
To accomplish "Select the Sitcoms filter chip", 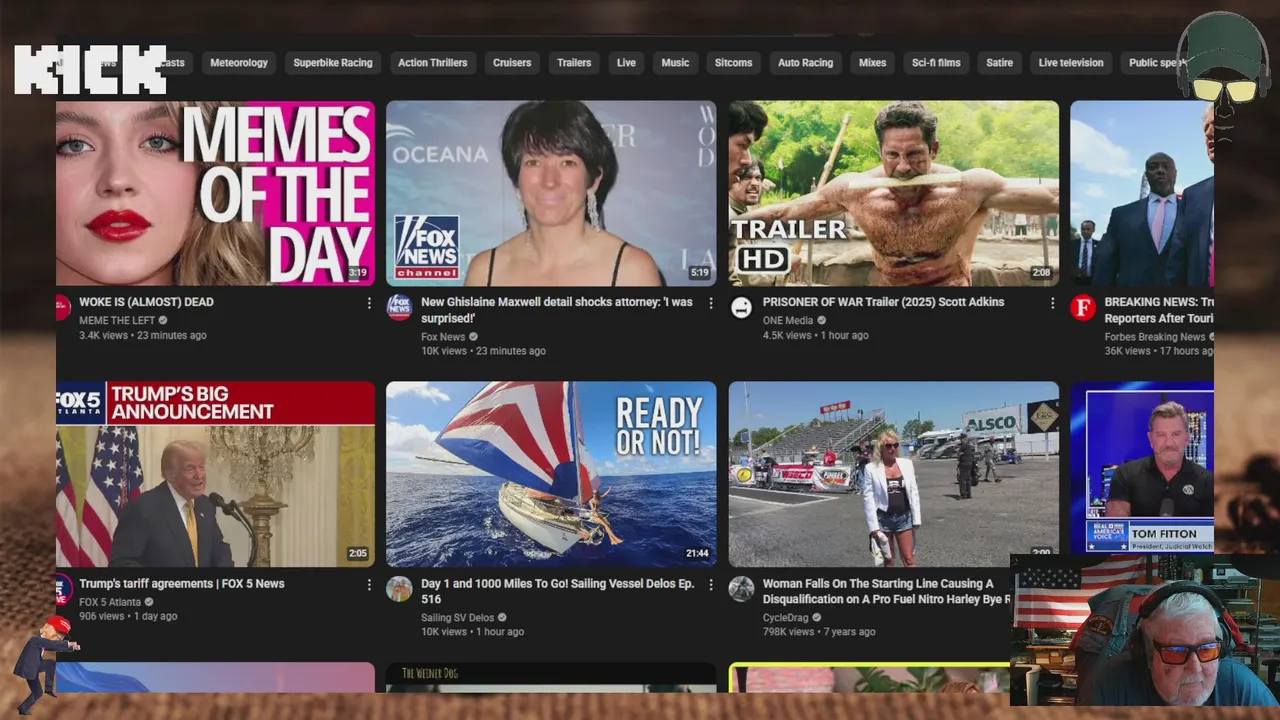I will click(733, 63).
